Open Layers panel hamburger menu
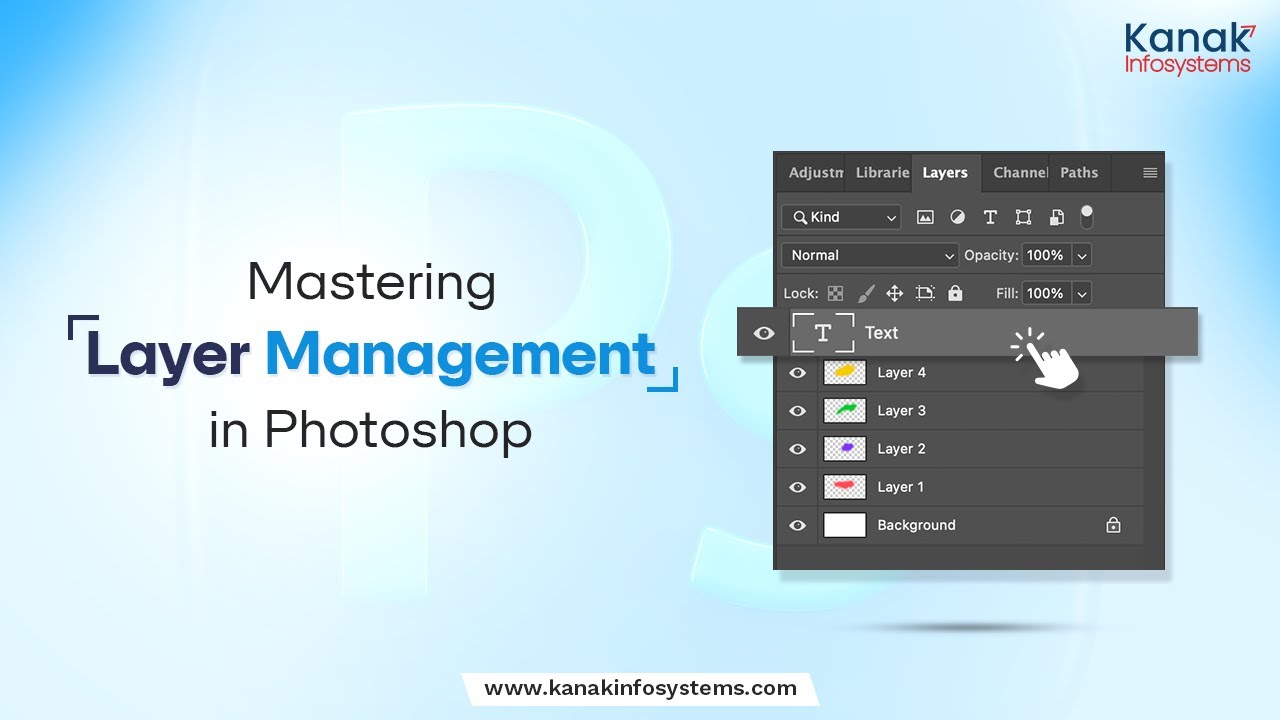The image size is (1280, 720). 1150,173
